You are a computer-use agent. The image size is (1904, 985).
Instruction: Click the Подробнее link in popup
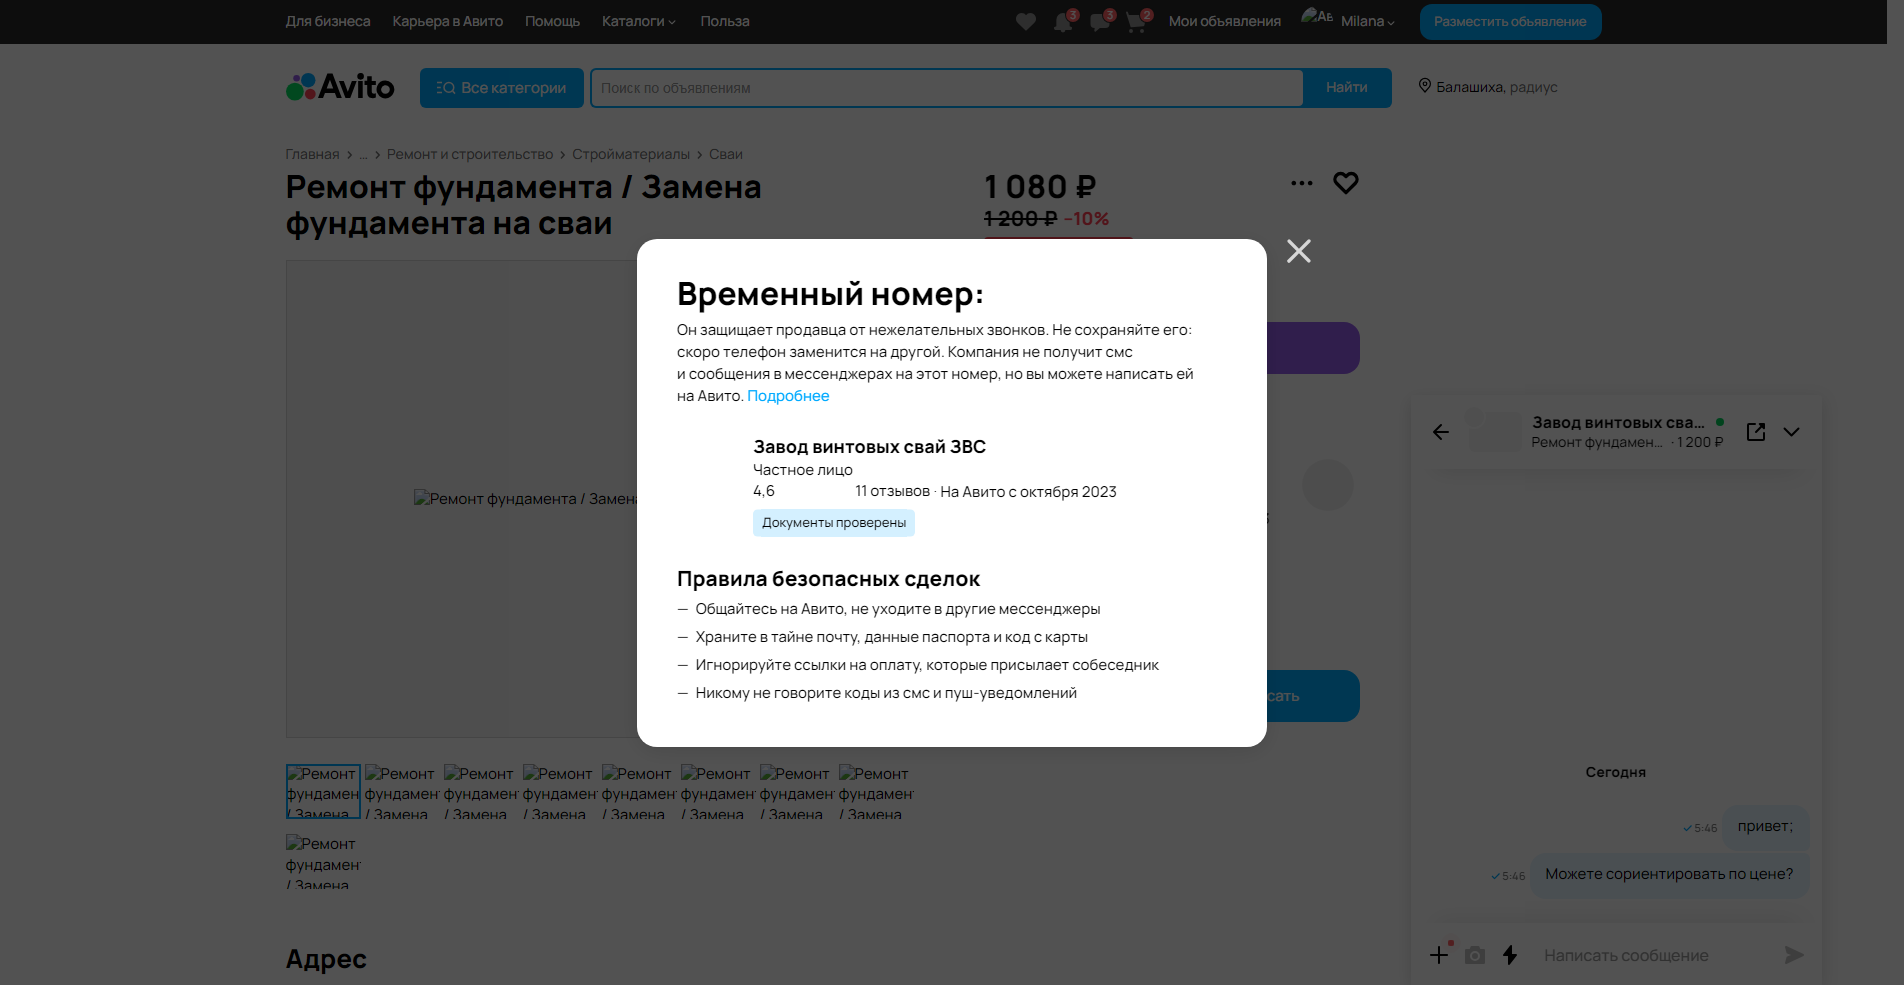pyautogui.click(x=788, y=396)
